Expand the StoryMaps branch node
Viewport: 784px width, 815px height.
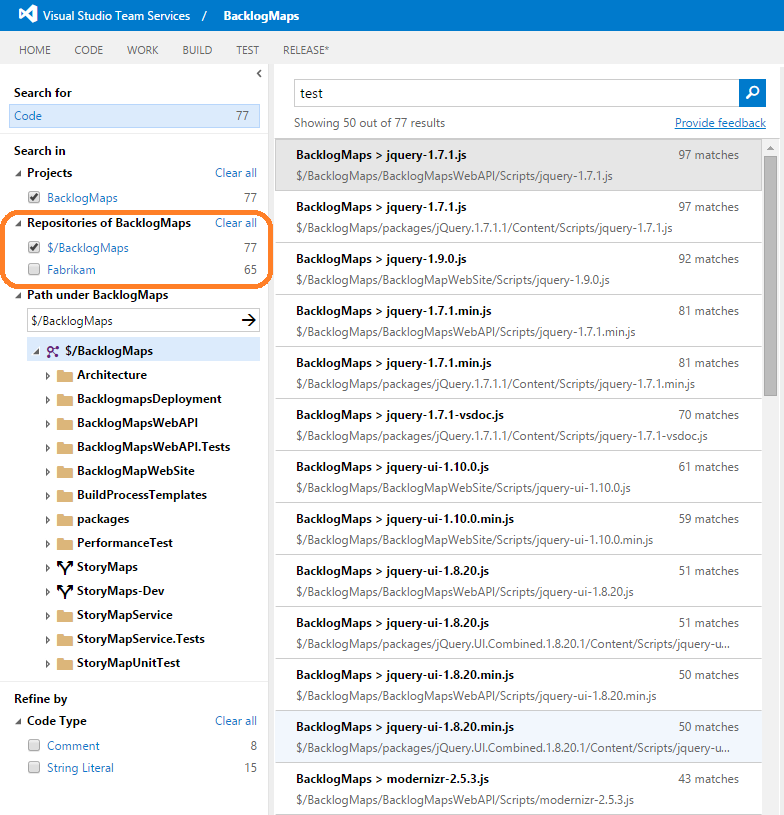[x=47, y=568]
